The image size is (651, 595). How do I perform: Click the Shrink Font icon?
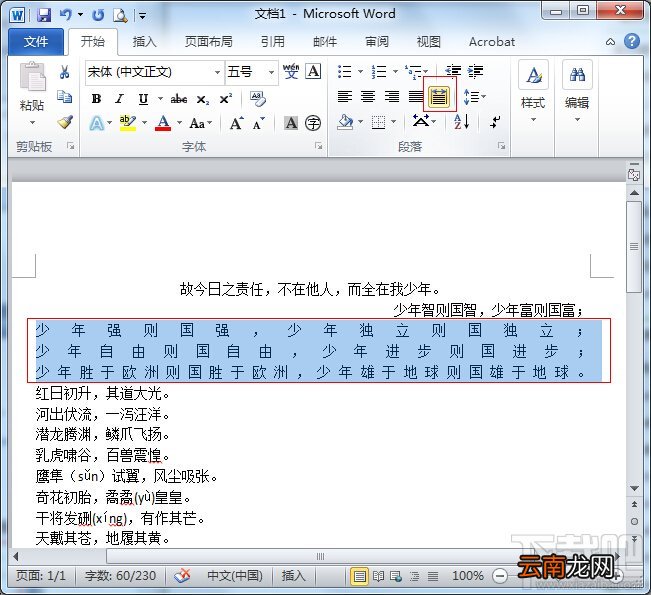(x=258, y=123)
